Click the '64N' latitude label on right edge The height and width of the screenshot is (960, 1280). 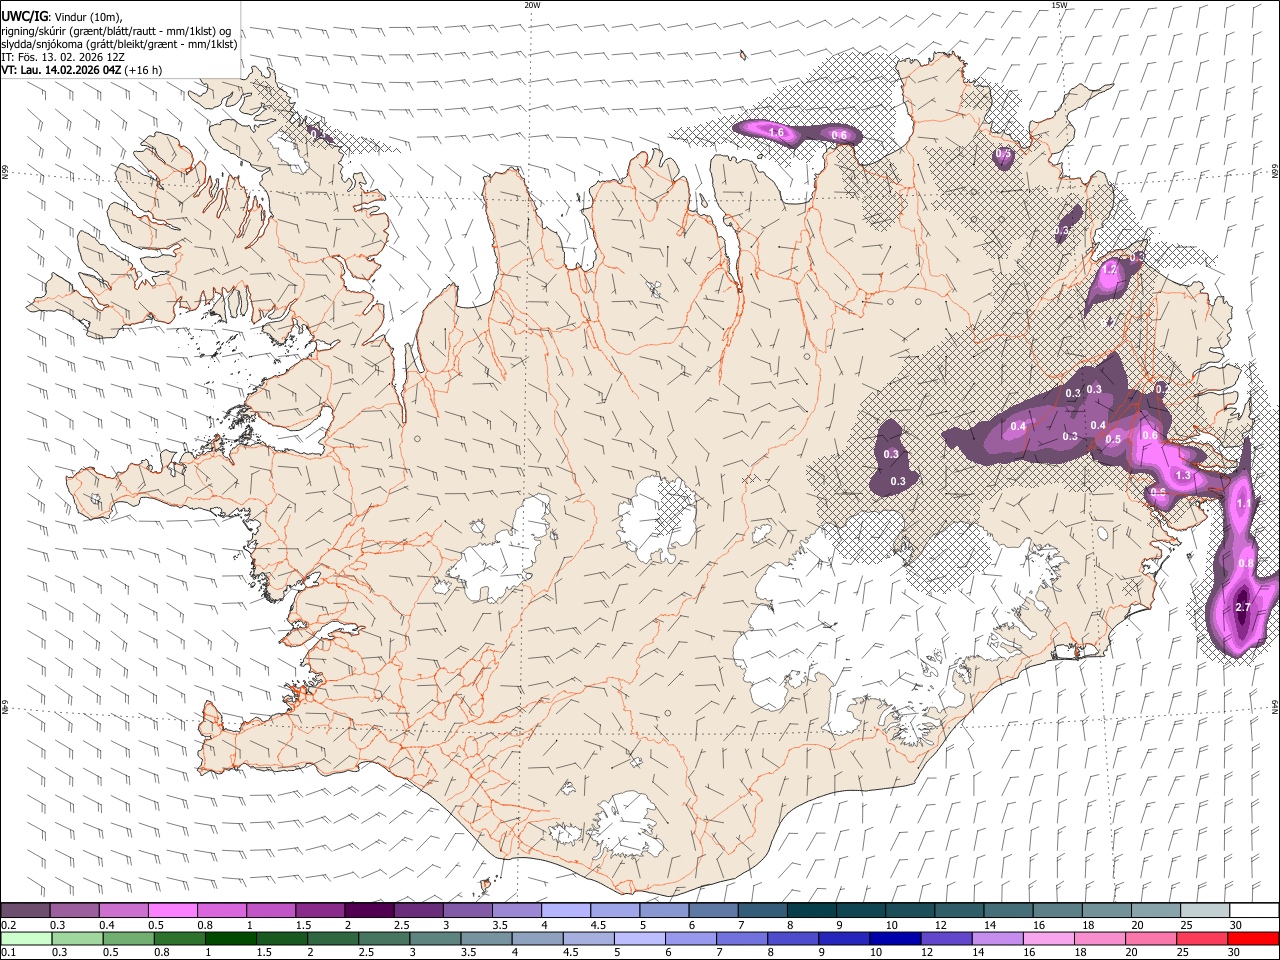pyautogui.click(x=1275, y=706)
